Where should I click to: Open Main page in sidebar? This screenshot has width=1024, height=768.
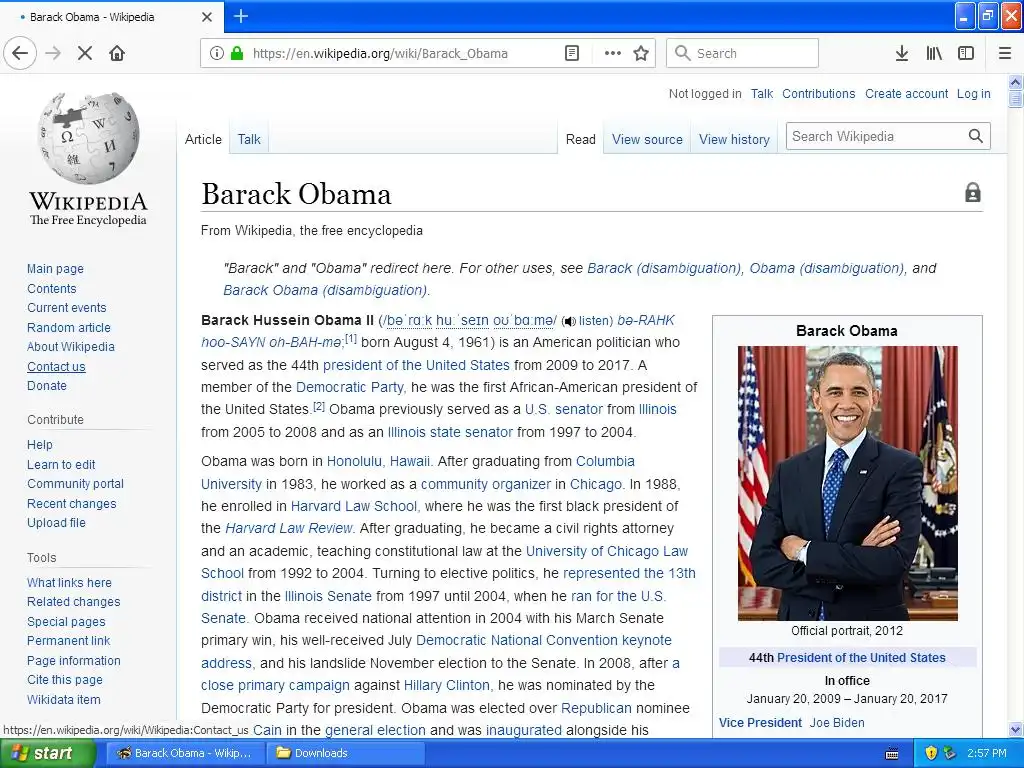(x=56, y=268)
